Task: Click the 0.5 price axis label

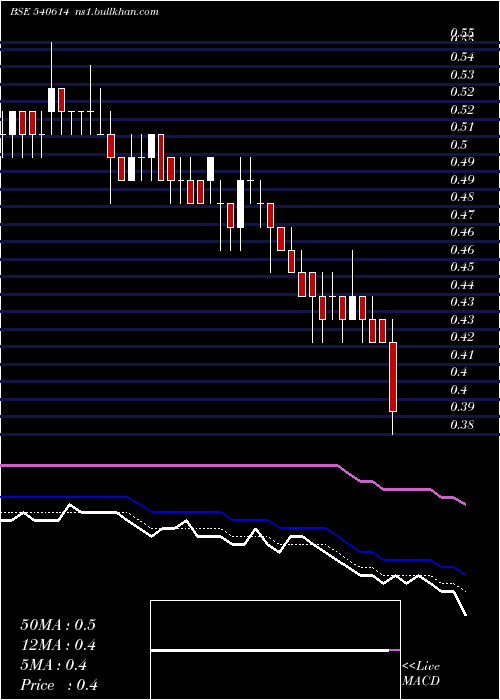Action: point(458,145)
